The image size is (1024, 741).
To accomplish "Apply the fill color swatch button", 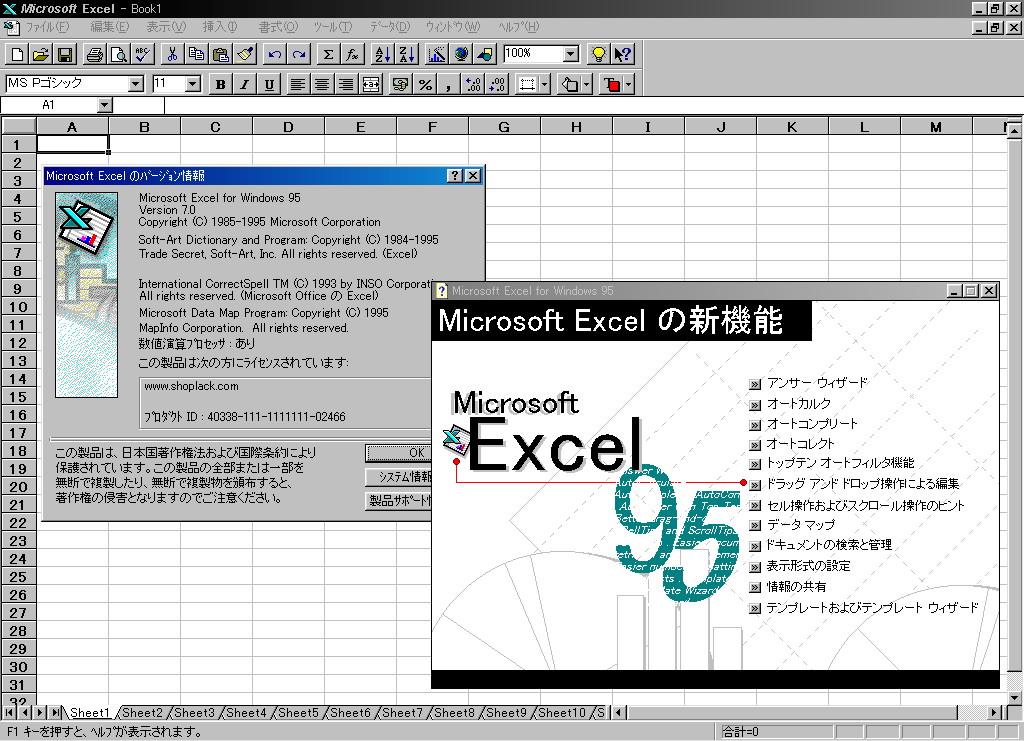I will (x=569, y=84).
